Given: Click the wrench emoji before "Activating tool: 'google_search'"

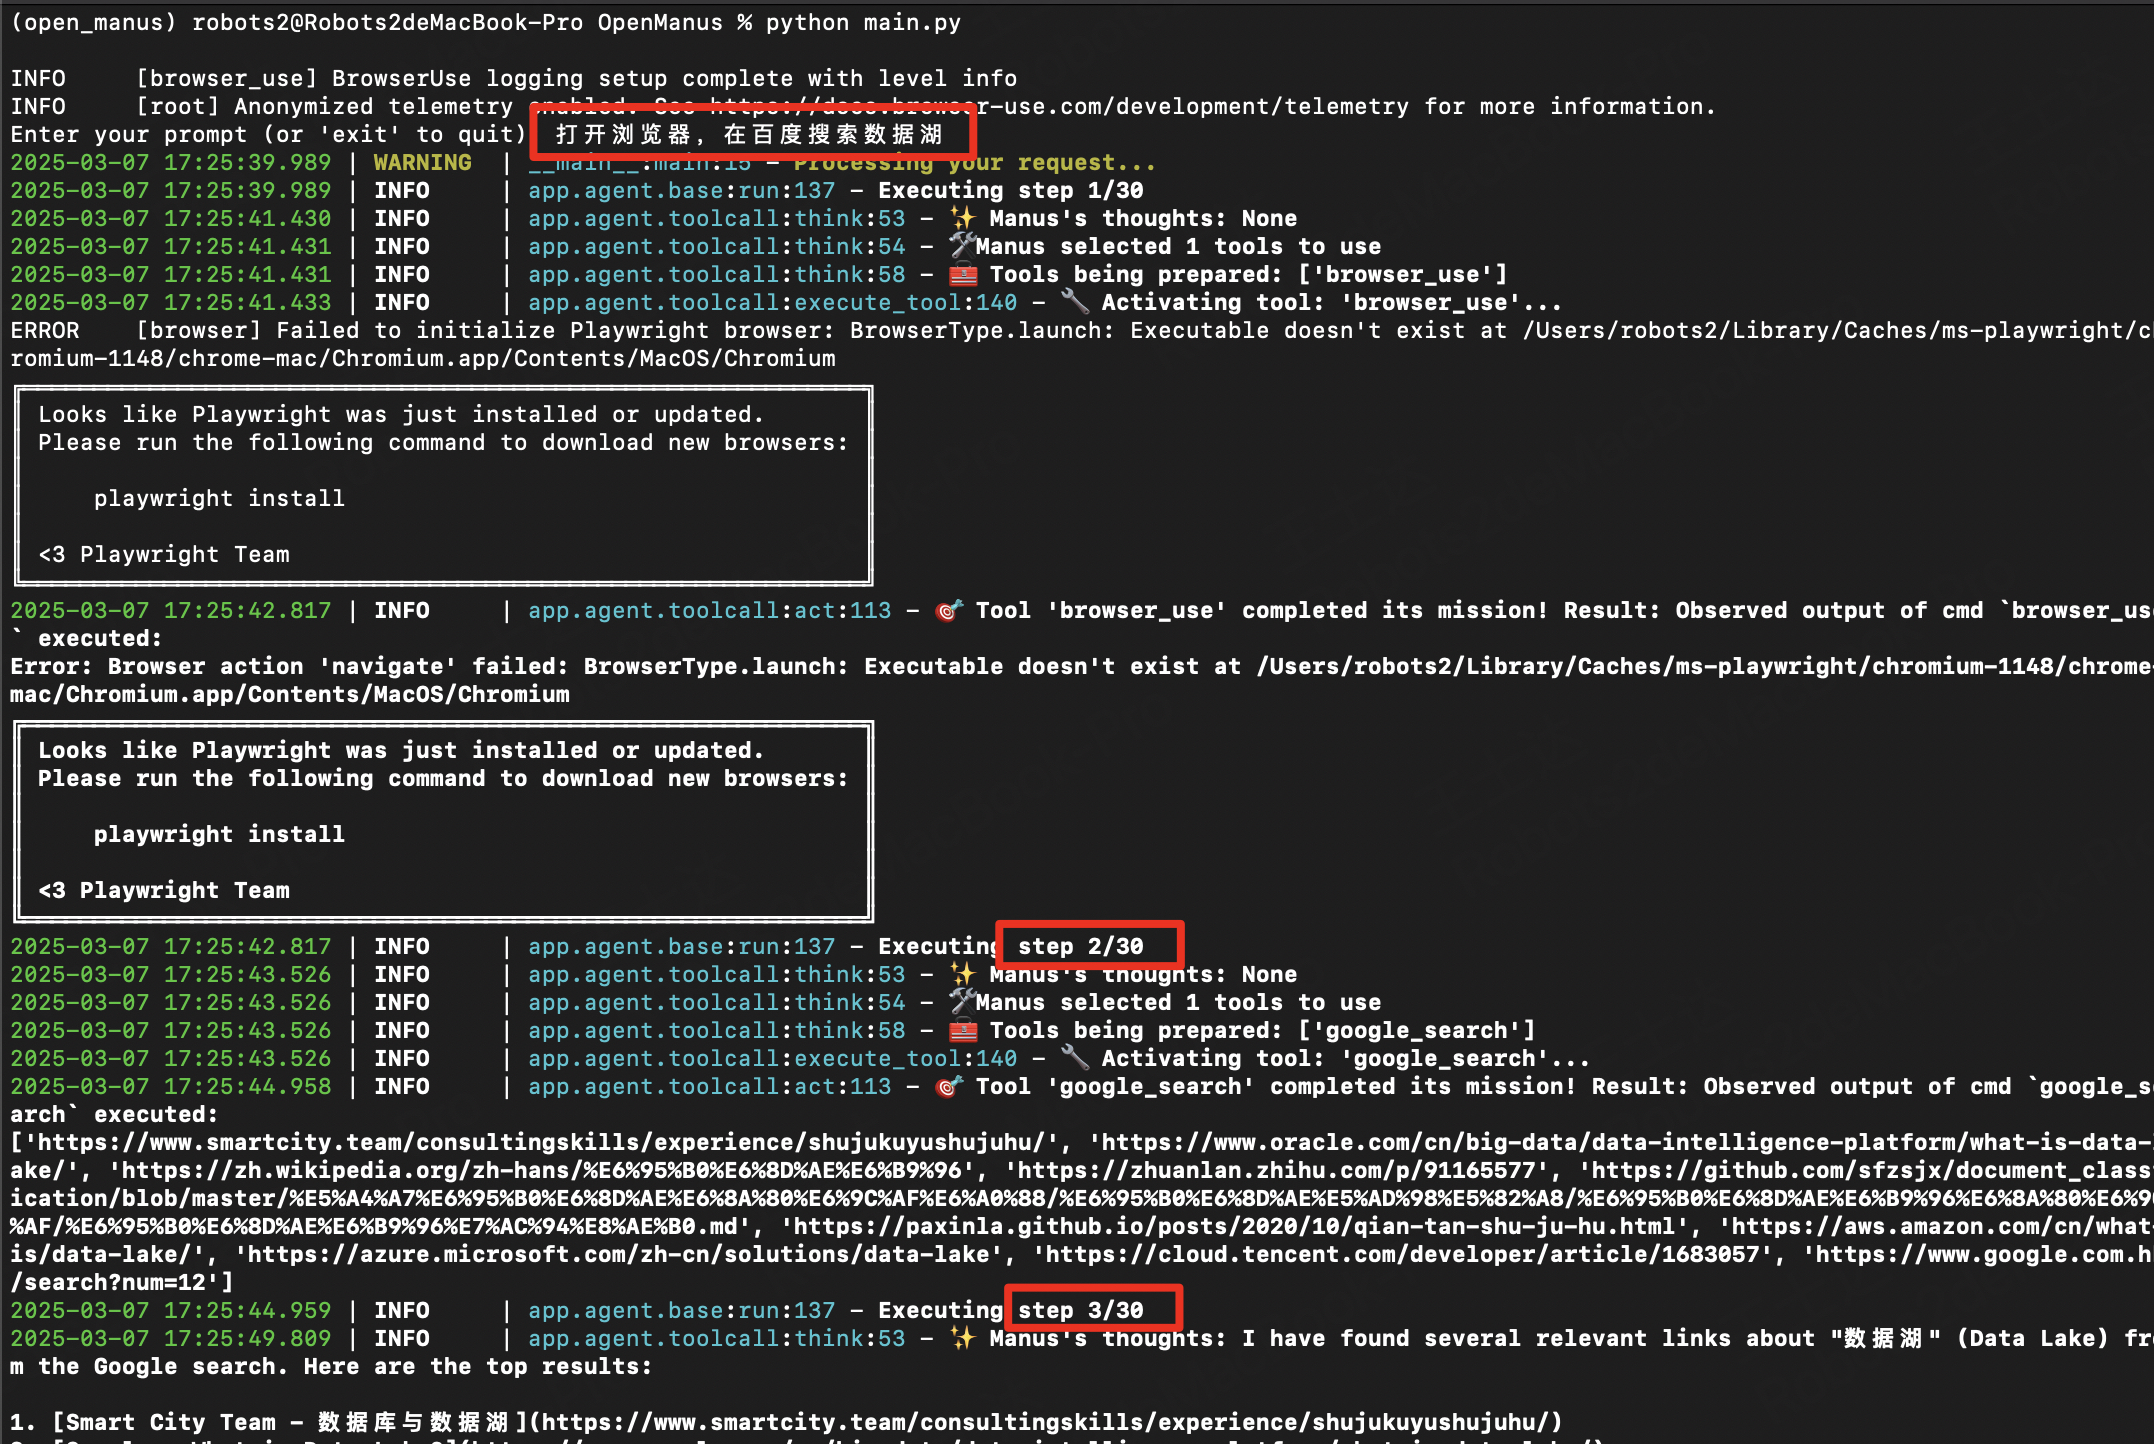Looking at the screenshot, I should click(1075, 1058).
